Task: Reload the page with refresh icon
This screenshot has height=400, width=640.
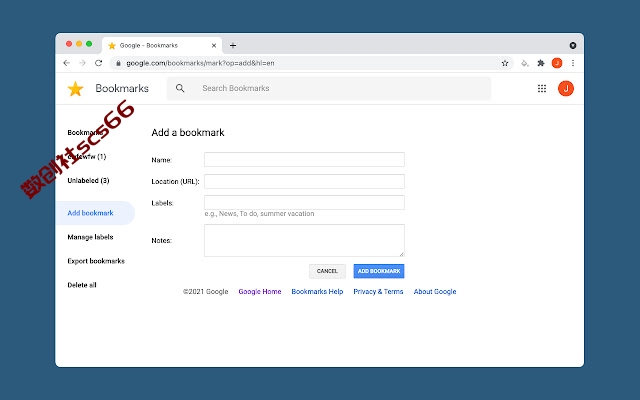Action: (x=98, y=63)
